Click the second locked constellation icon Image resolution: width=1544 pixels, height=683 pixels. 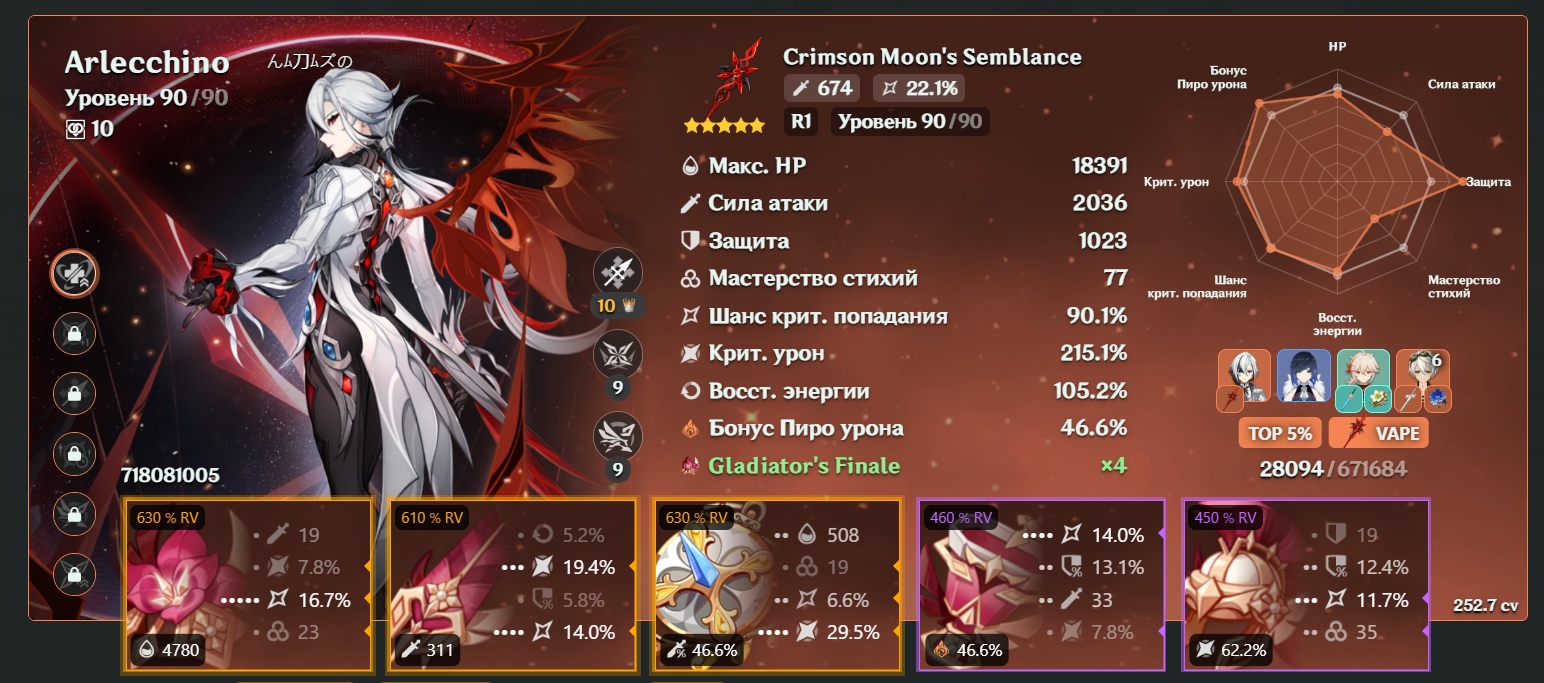coord(75,394)
